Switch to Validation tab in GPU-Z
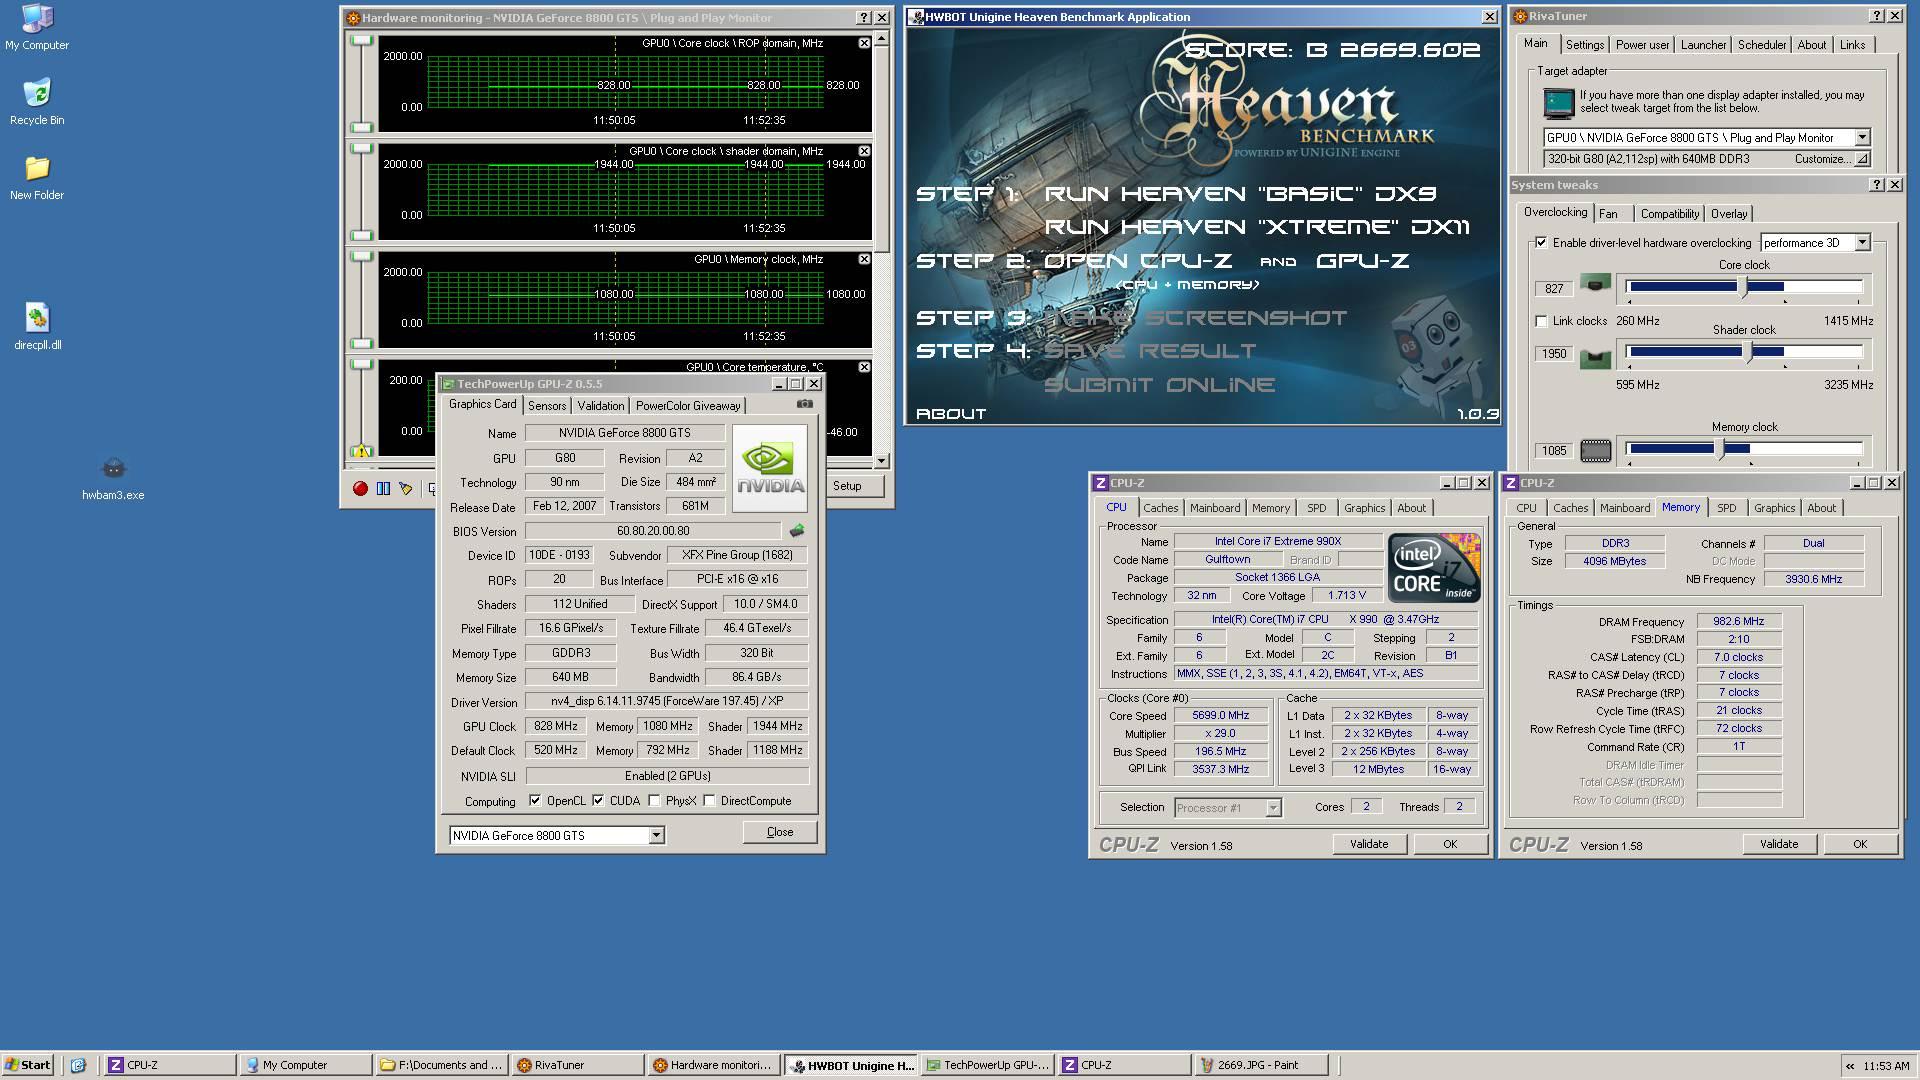This screenshot has height=1080, width=1920. [x=601, y=405]
